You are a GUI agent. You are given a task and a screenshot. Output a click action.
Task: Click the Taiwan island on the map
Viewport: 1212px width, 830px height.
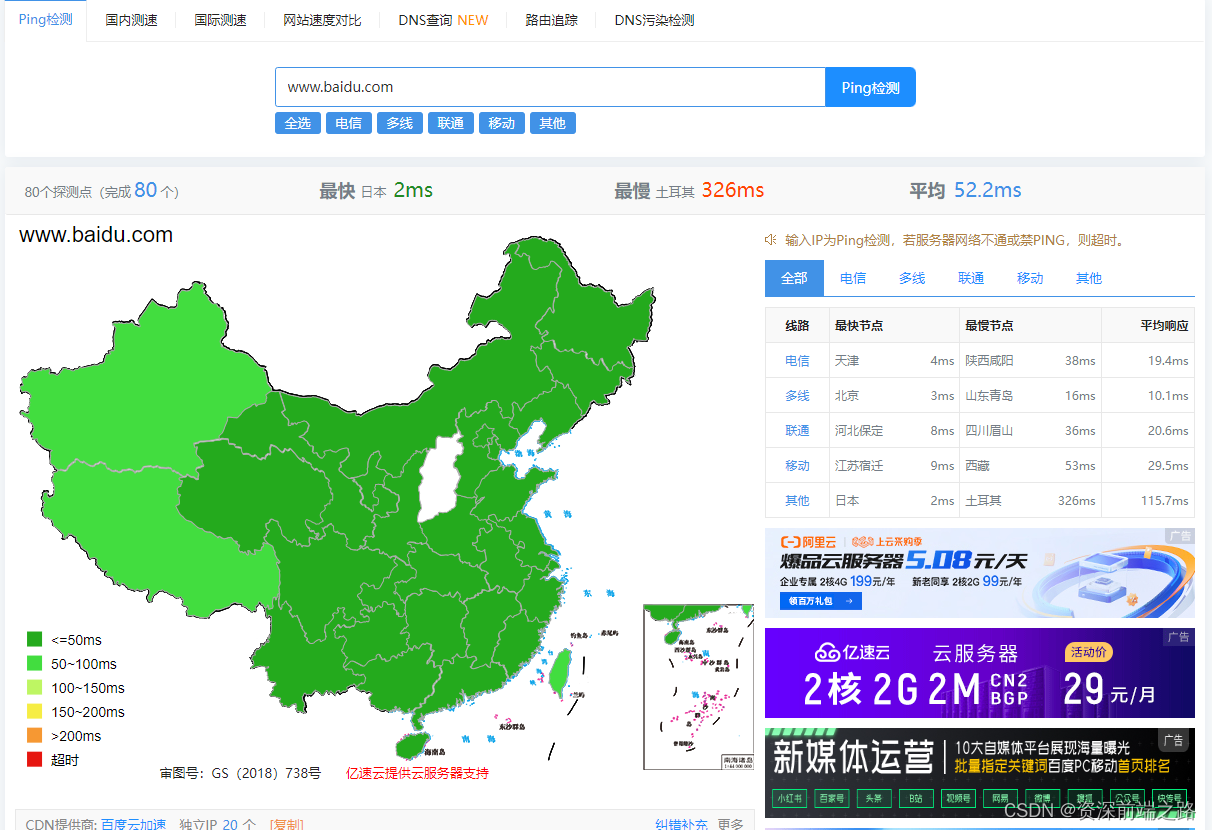pyautogui.click(x=559, y=672)
